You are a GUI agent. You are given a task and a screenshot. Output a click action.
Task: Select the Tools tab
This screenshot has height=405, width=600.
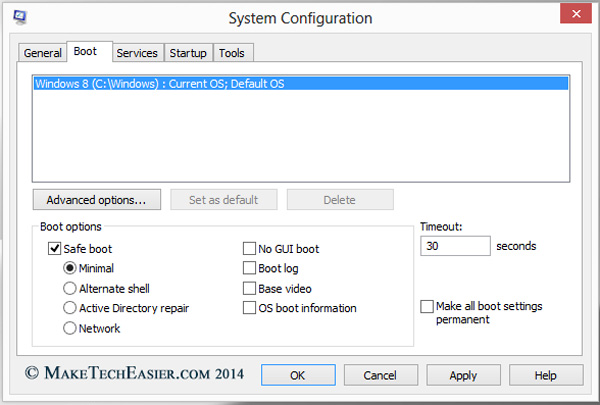pyautogui.click(x=232, y=52)
